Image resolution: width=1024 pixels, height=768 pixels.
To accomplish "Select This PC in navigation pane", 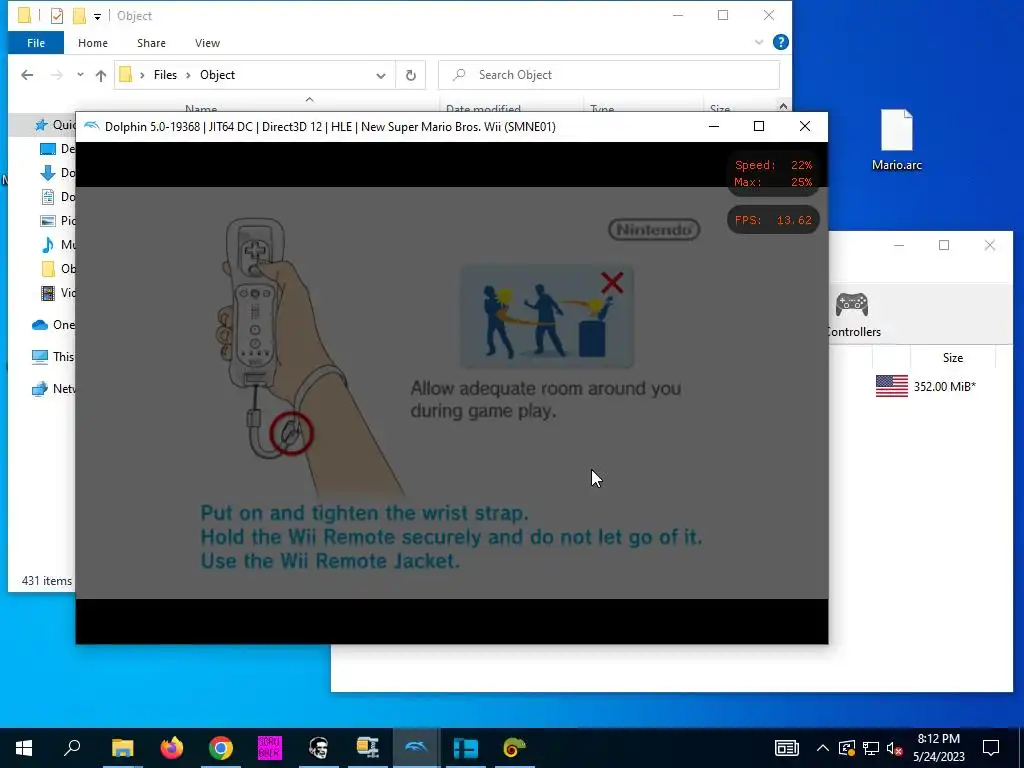I will click(x=54, y=357).
